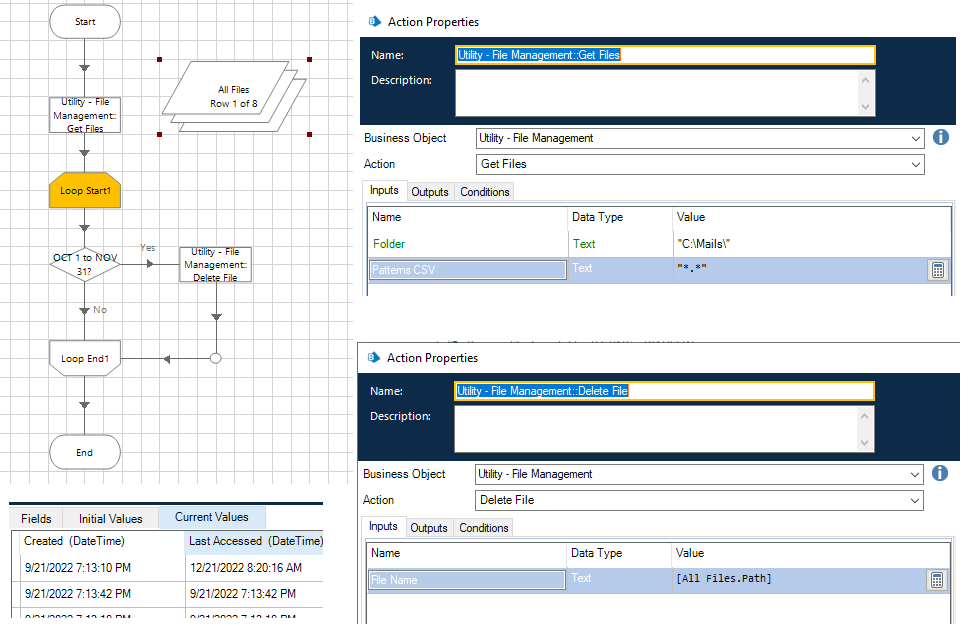Select the Loop Start1 stage
The width and height of the screenshot is (968, 626).
click(x=85, y=190)
